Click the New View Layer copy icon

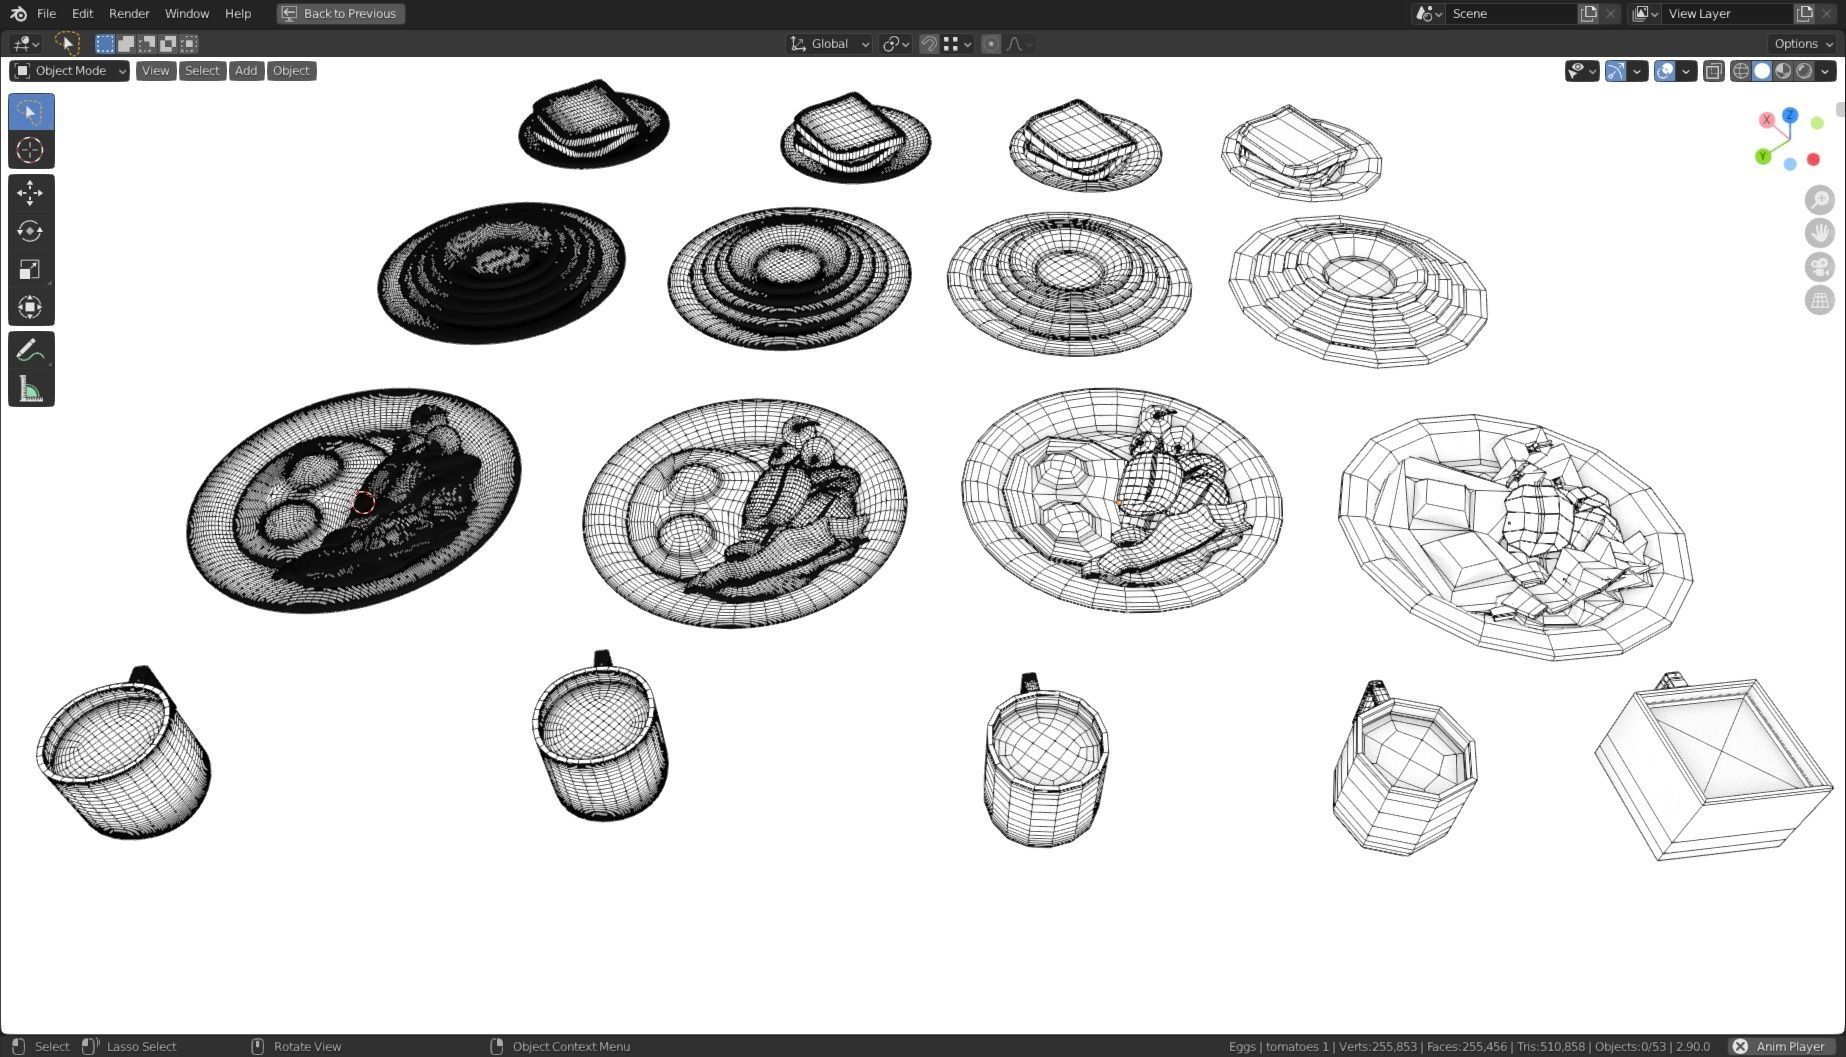click(x=1804, y=14)
